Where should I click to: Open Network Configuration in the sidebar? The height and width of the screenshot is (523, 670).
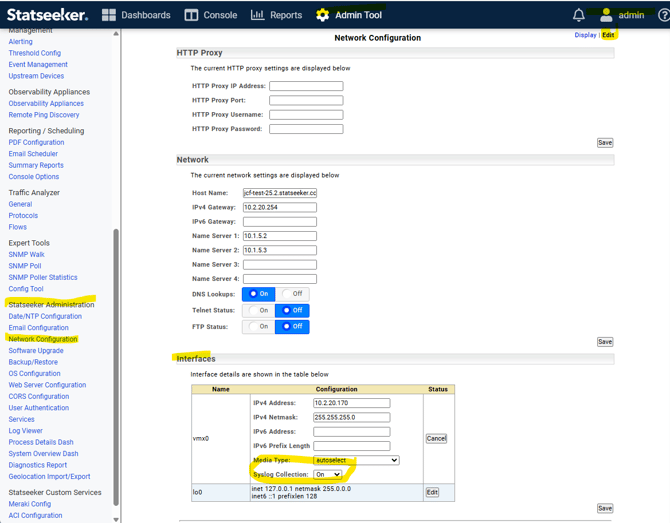[x=43, y=339]
